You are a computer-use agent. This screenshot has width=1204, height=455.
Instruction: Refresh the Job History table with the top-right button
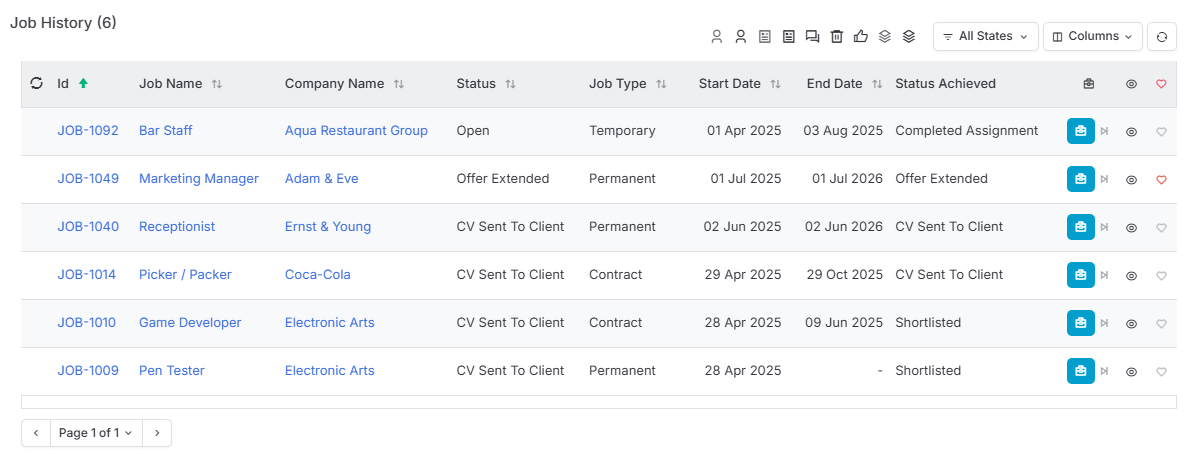pyautogui.click(x=1162, y=36)
